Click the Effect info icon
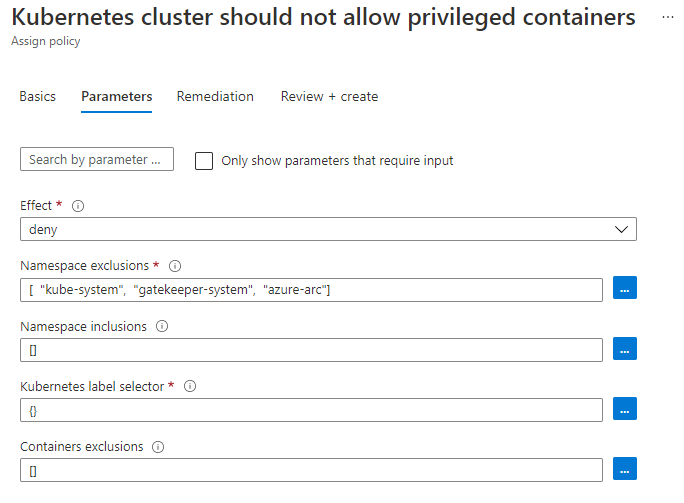The height and width of the screenshot is (503, 684). pos(78,205)
